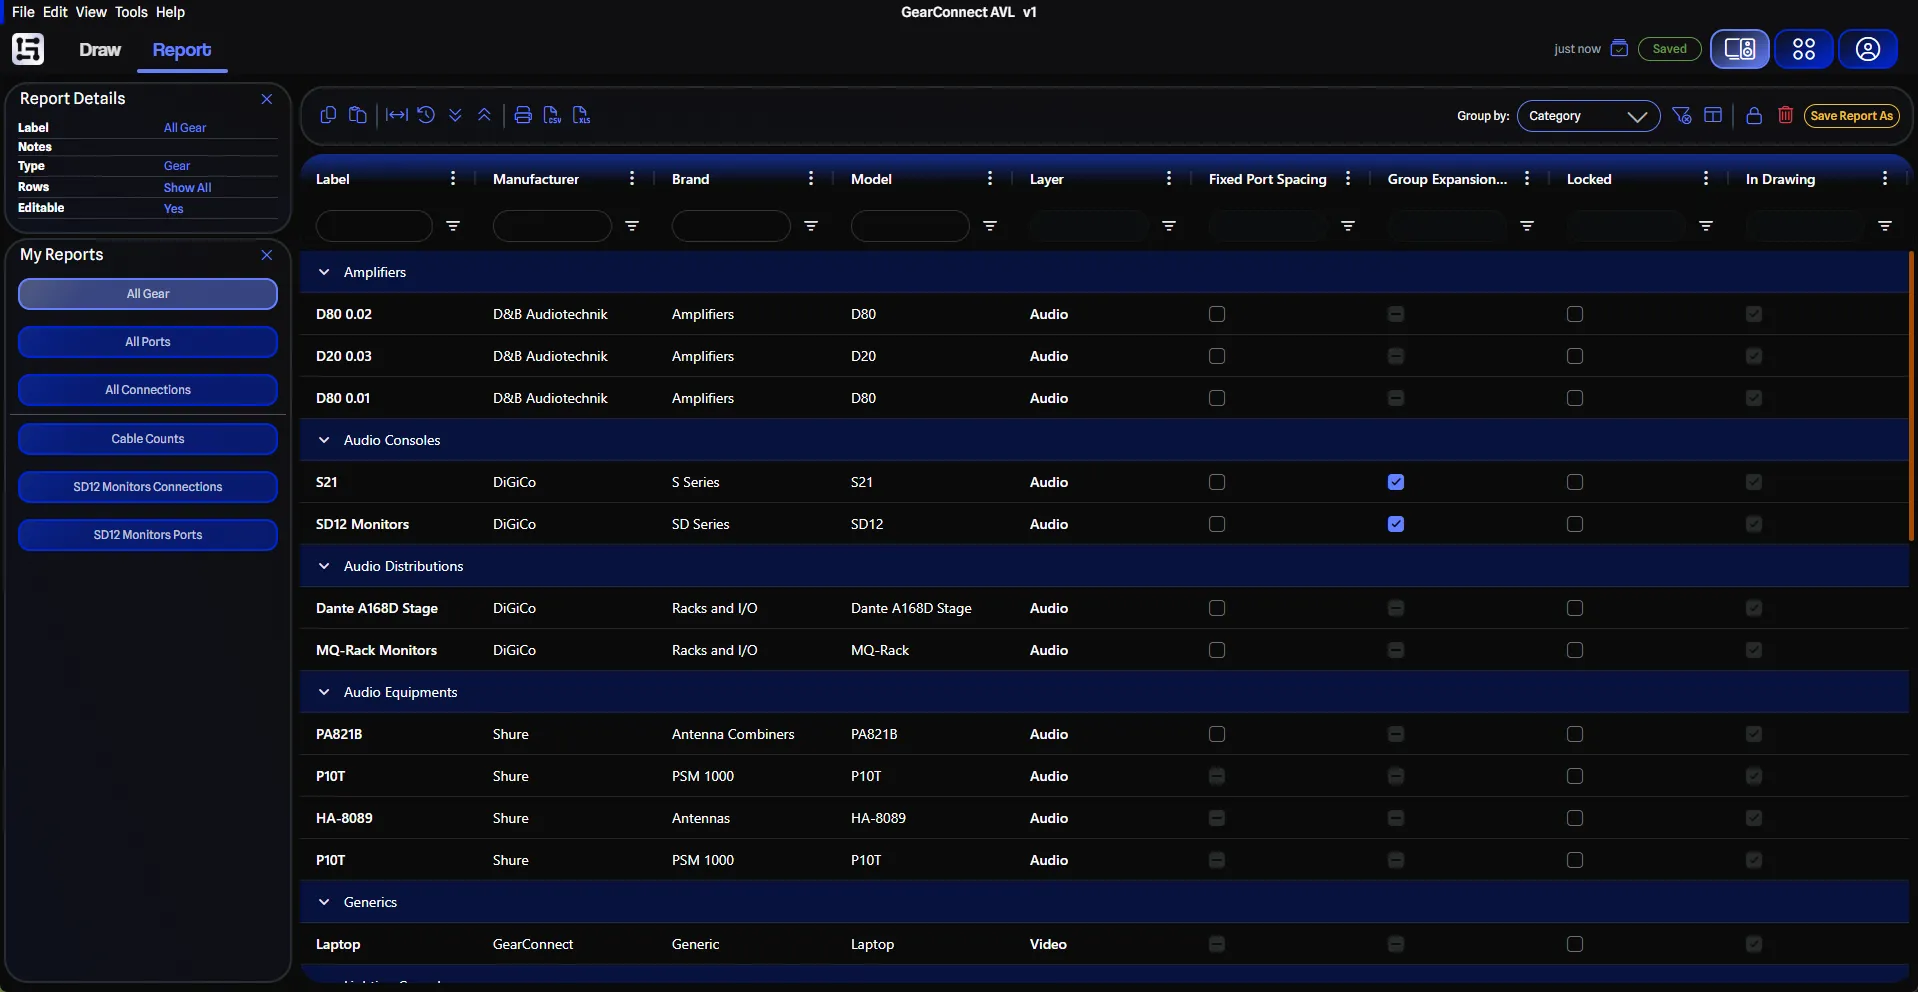
Task: Click the Copy icon in report toolbar
Action: click(328, 115)
